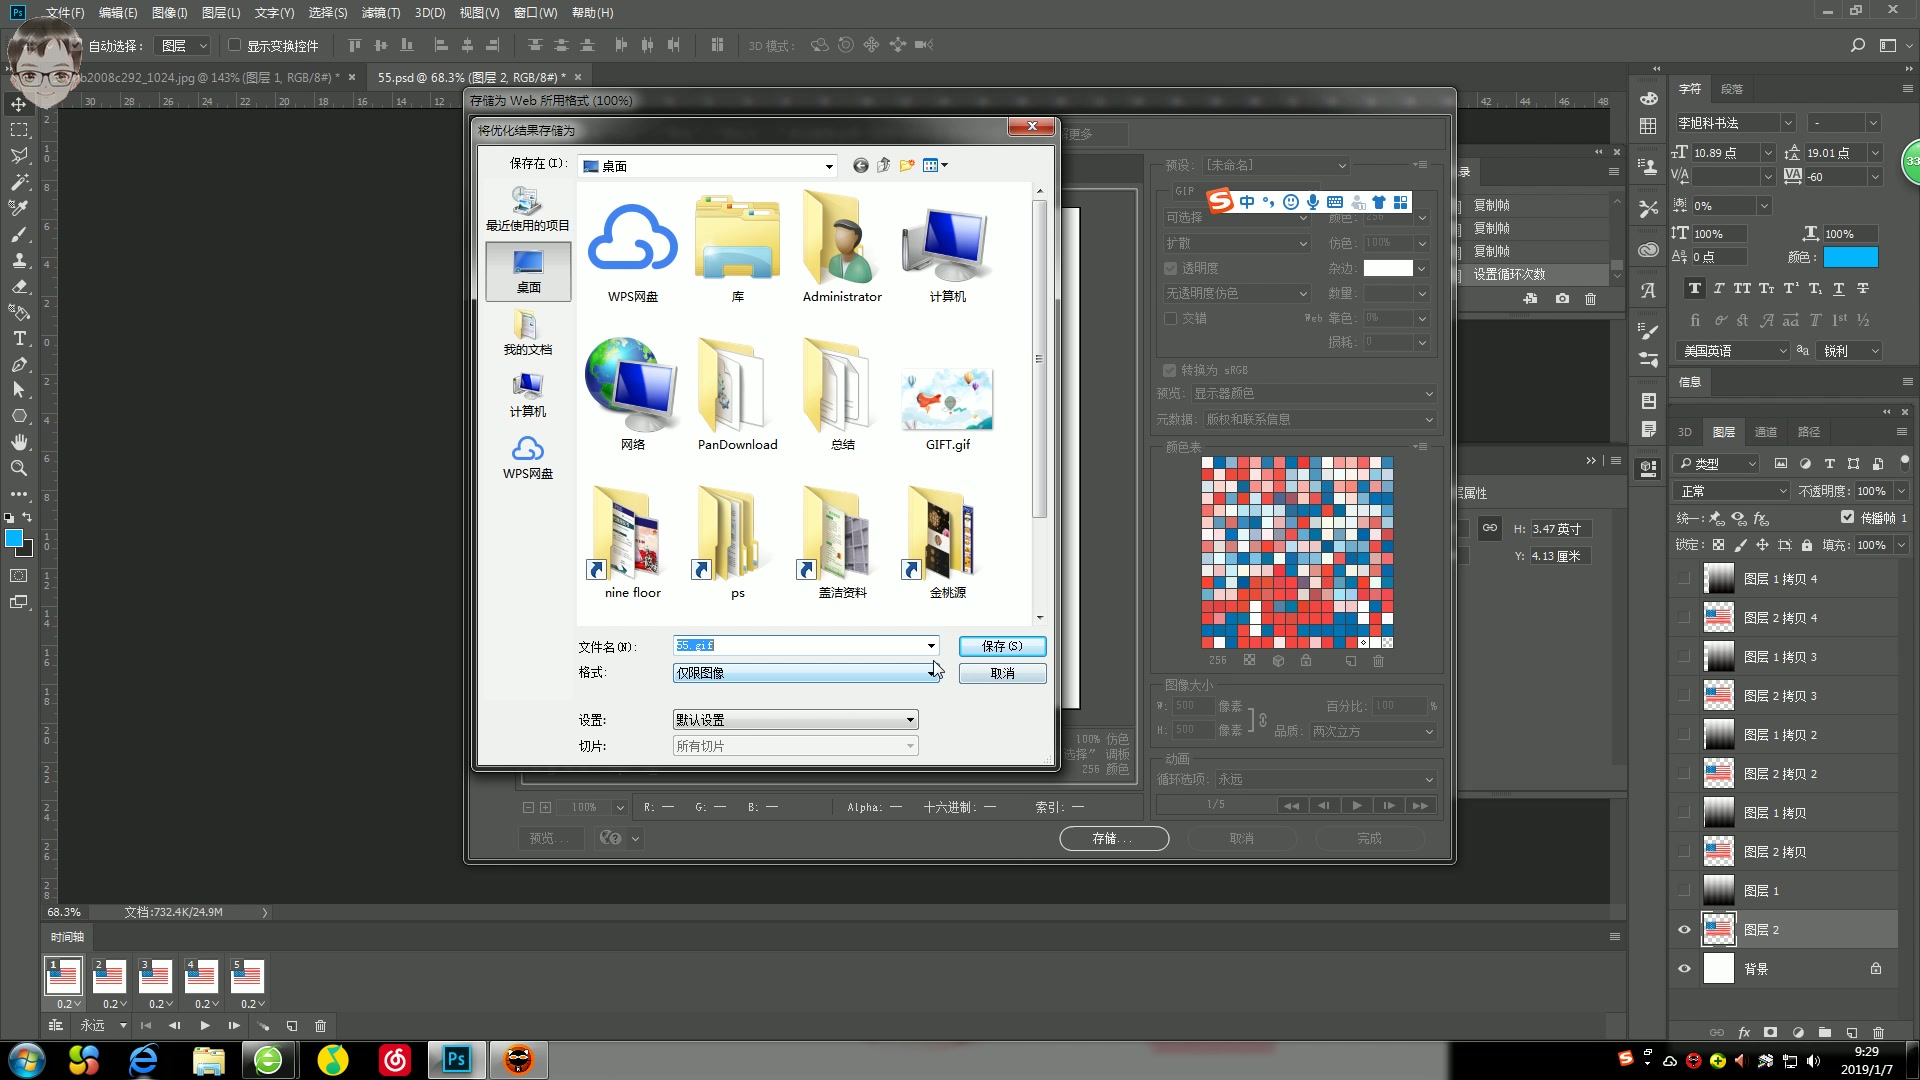Create new folder in save dialog

tap(907, 166)
